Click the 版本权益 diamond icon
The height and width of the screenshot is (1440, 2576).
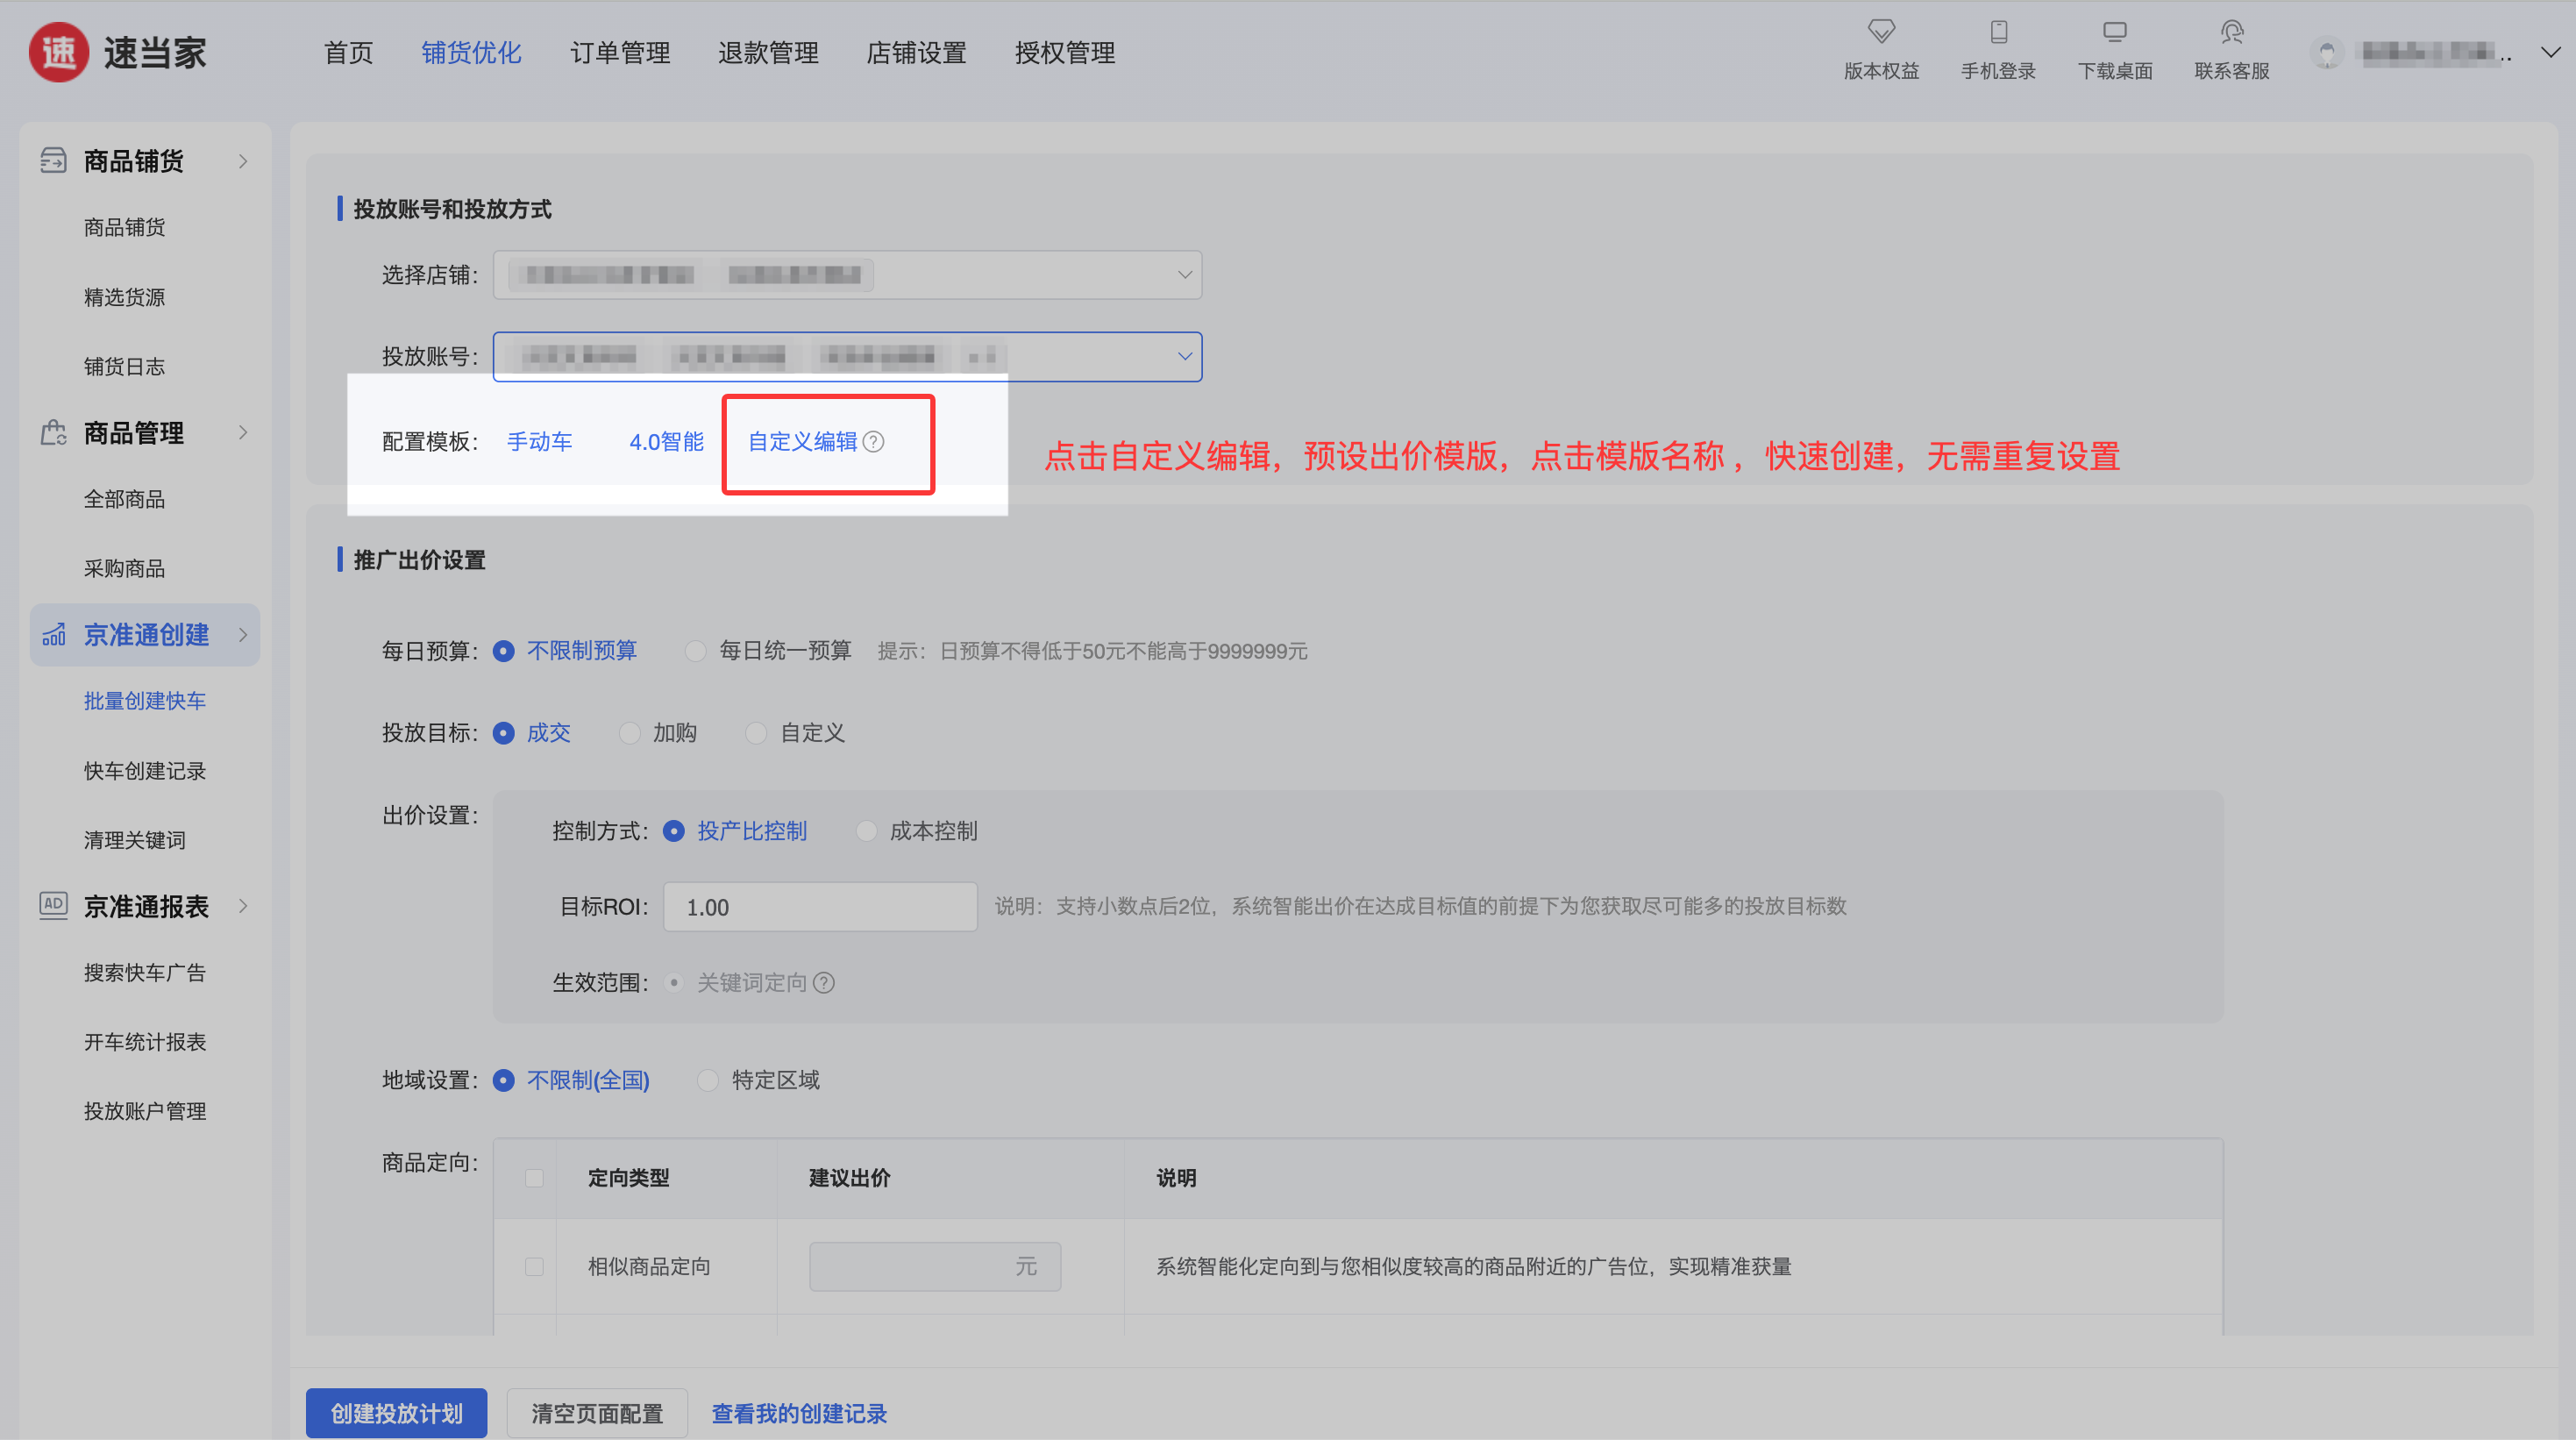click(x=1881, y=32)
